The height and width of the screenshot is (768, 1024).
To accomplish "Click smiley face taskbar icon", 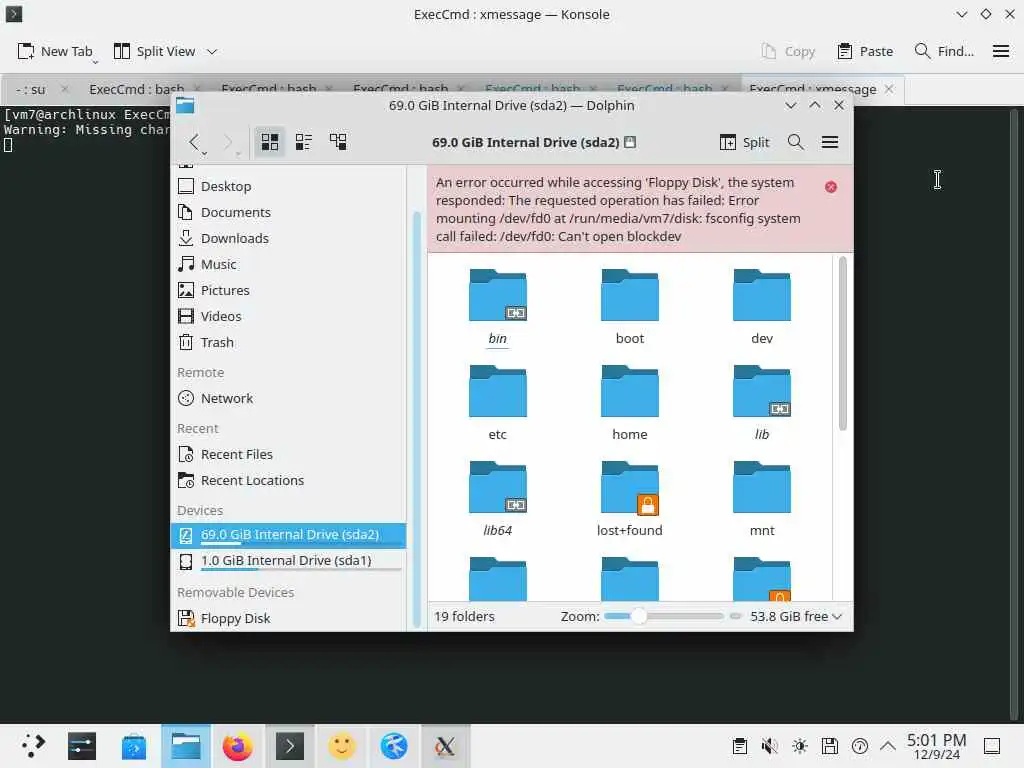I will click(342, 746).
